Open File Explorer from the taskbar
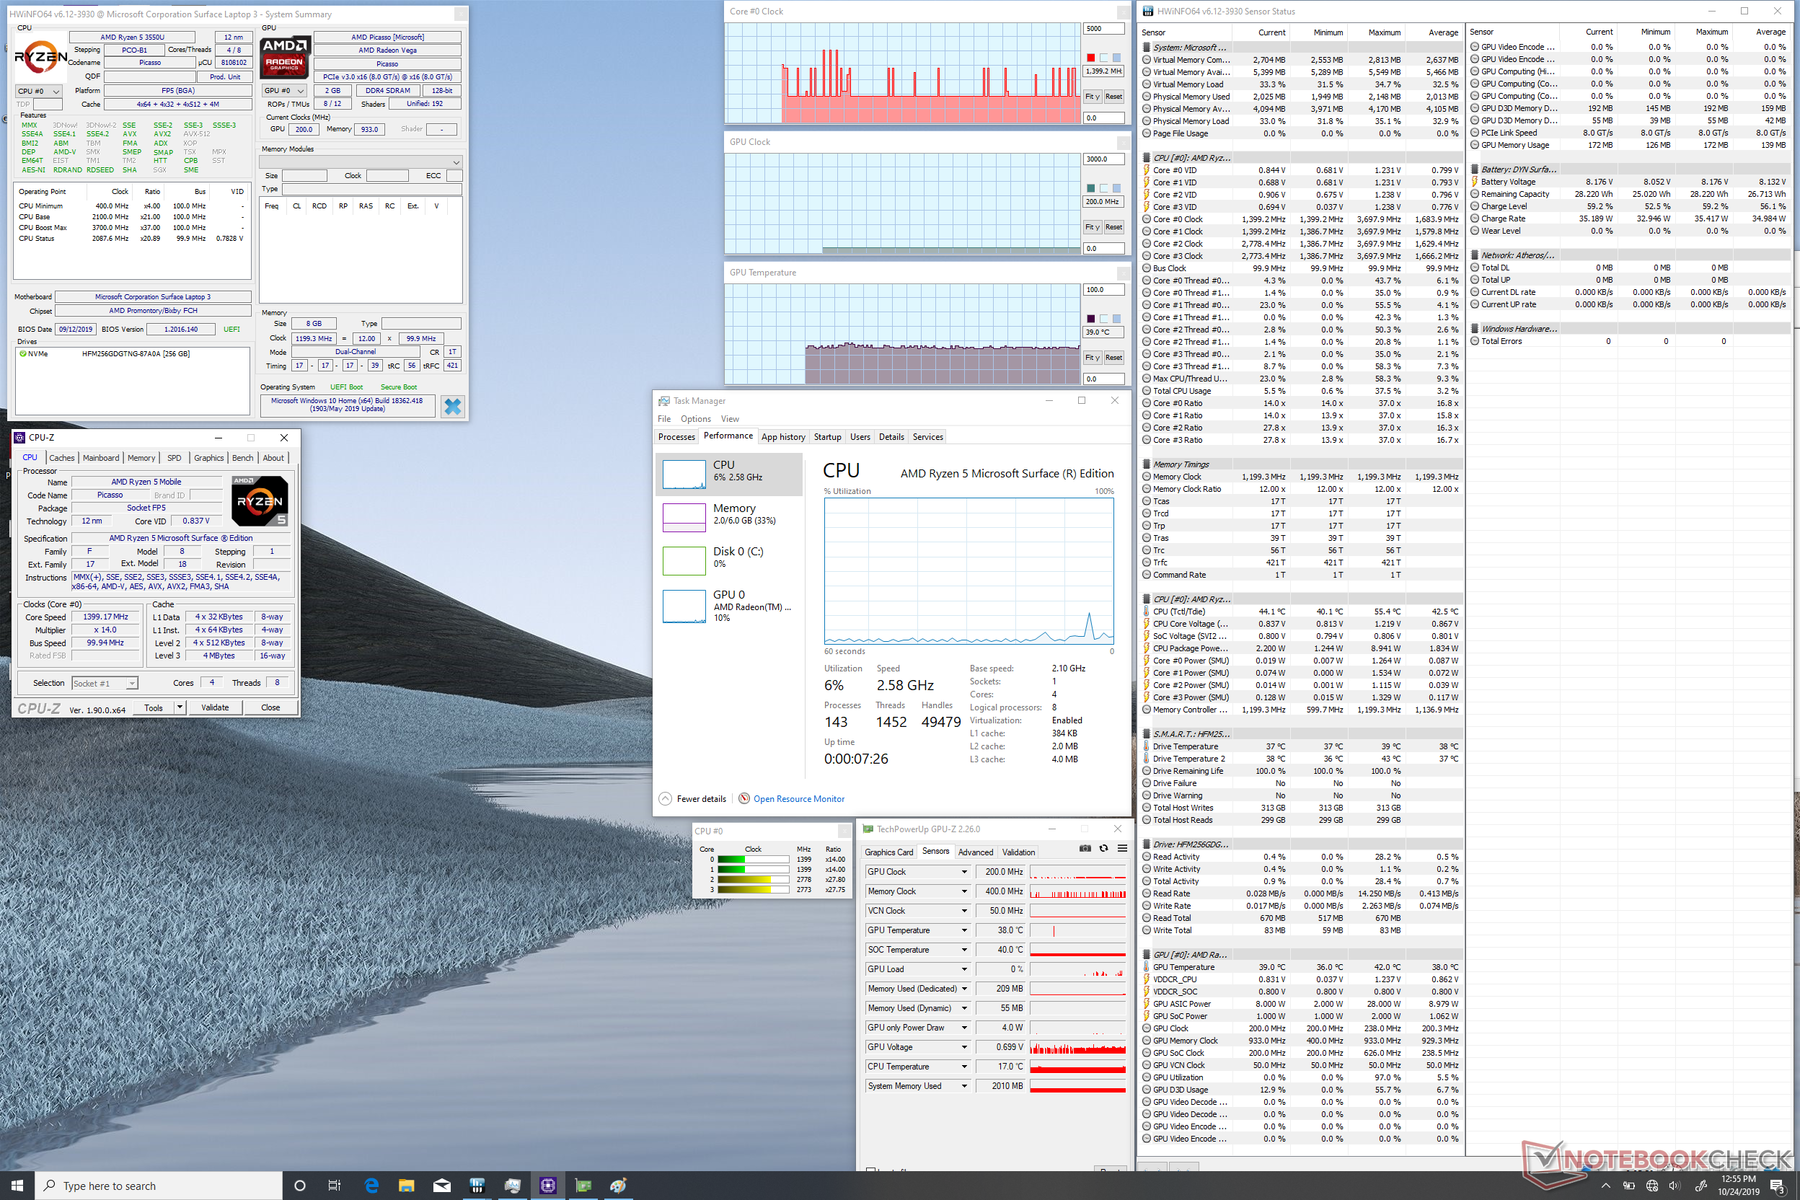Image resolution: width=1800 pixels, height=1200 pixels. (x=406, y=1185)
